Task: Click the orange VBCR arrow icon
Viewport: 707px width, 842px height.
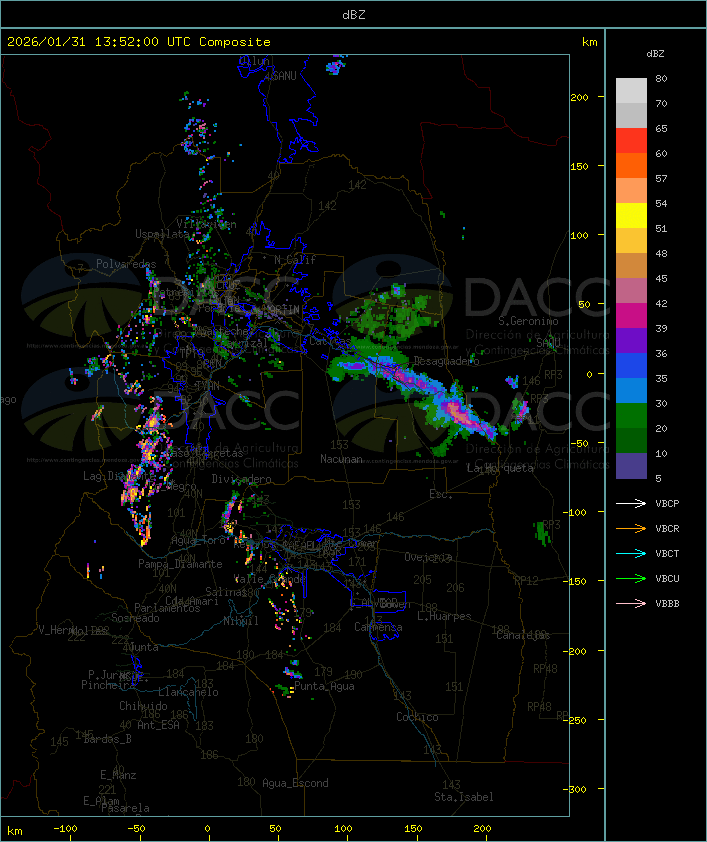Action: [x=631, y=528]
